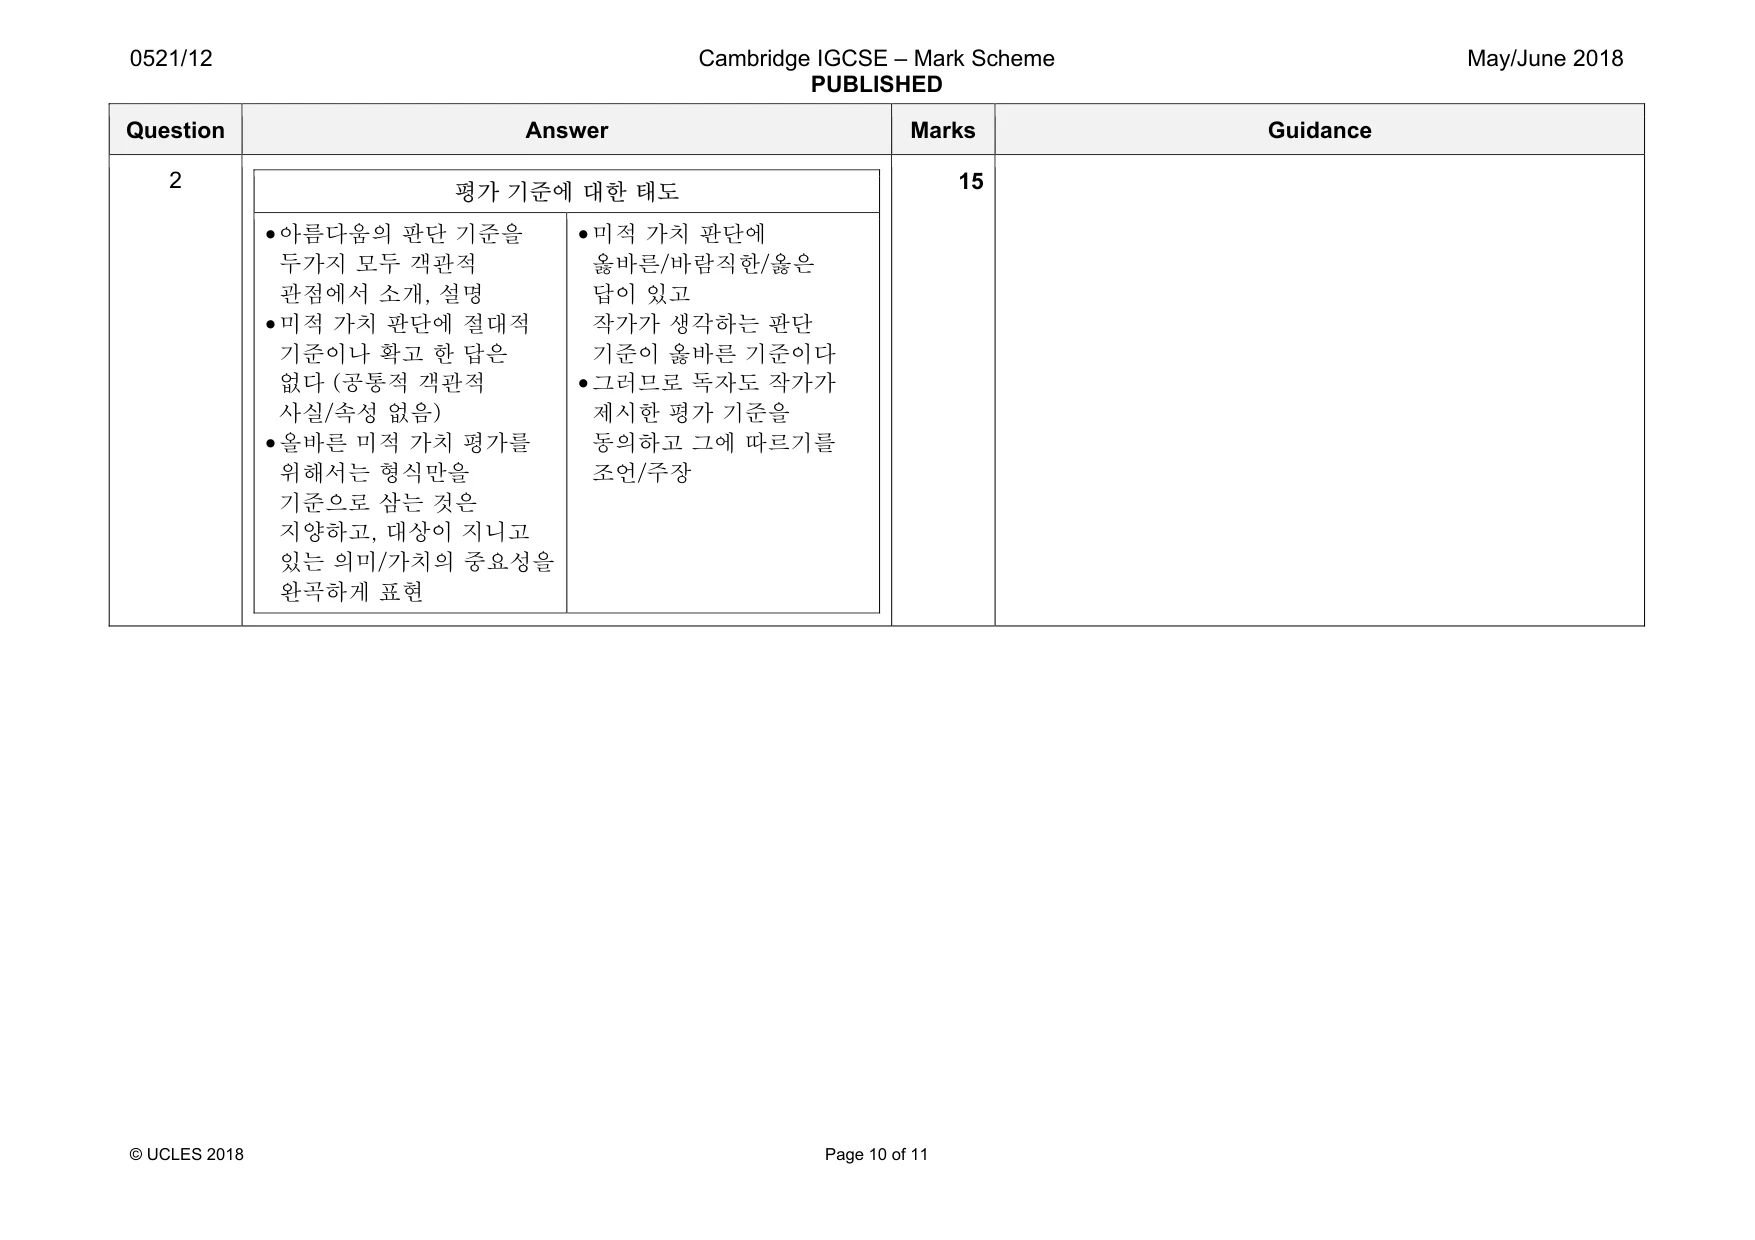The height and width of the screenshot is (1240, 1755).
Task: Click the Page 10 of 11 footer
Action: [x=876, y=1154]
